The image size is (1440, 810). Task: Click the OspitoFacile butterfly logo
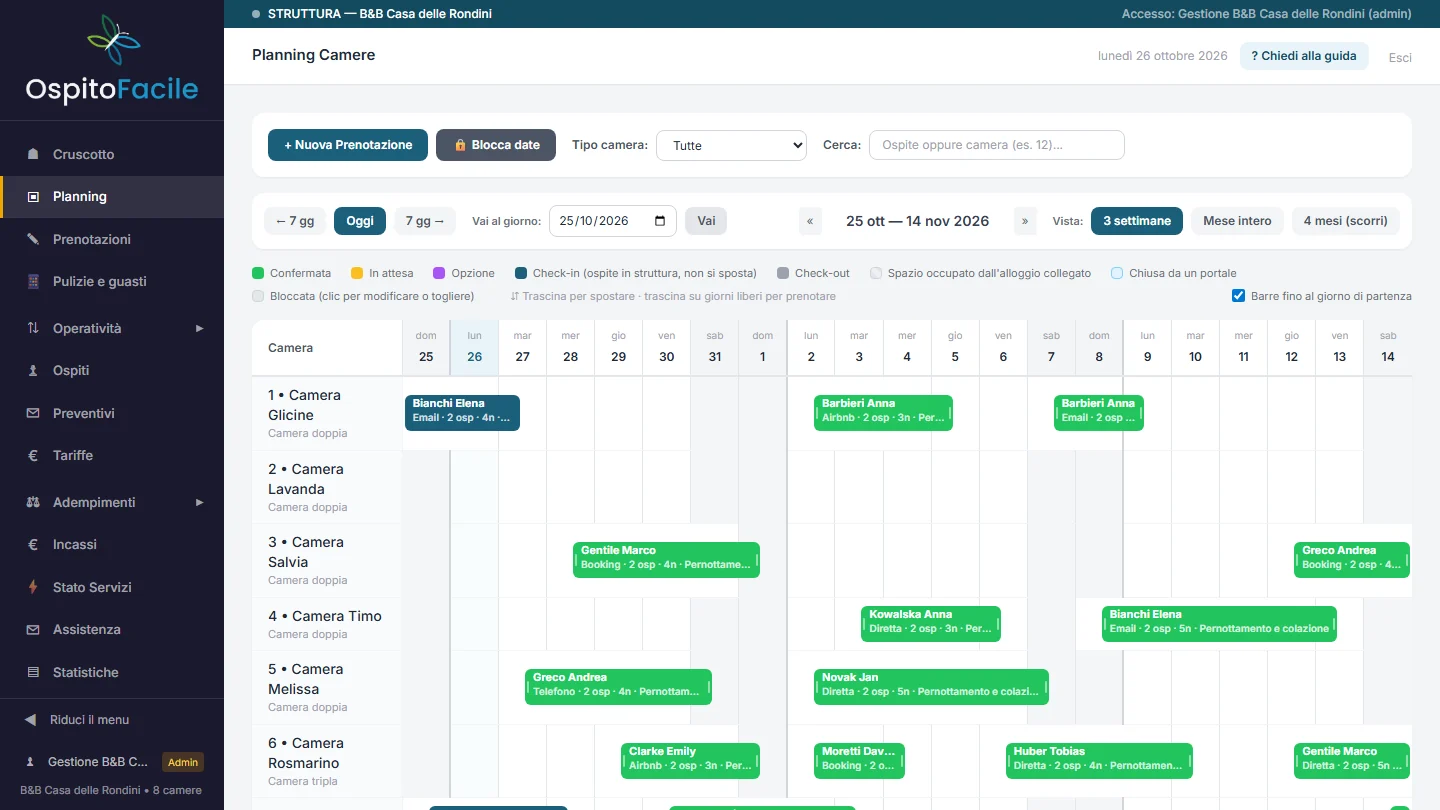(112, 39)
